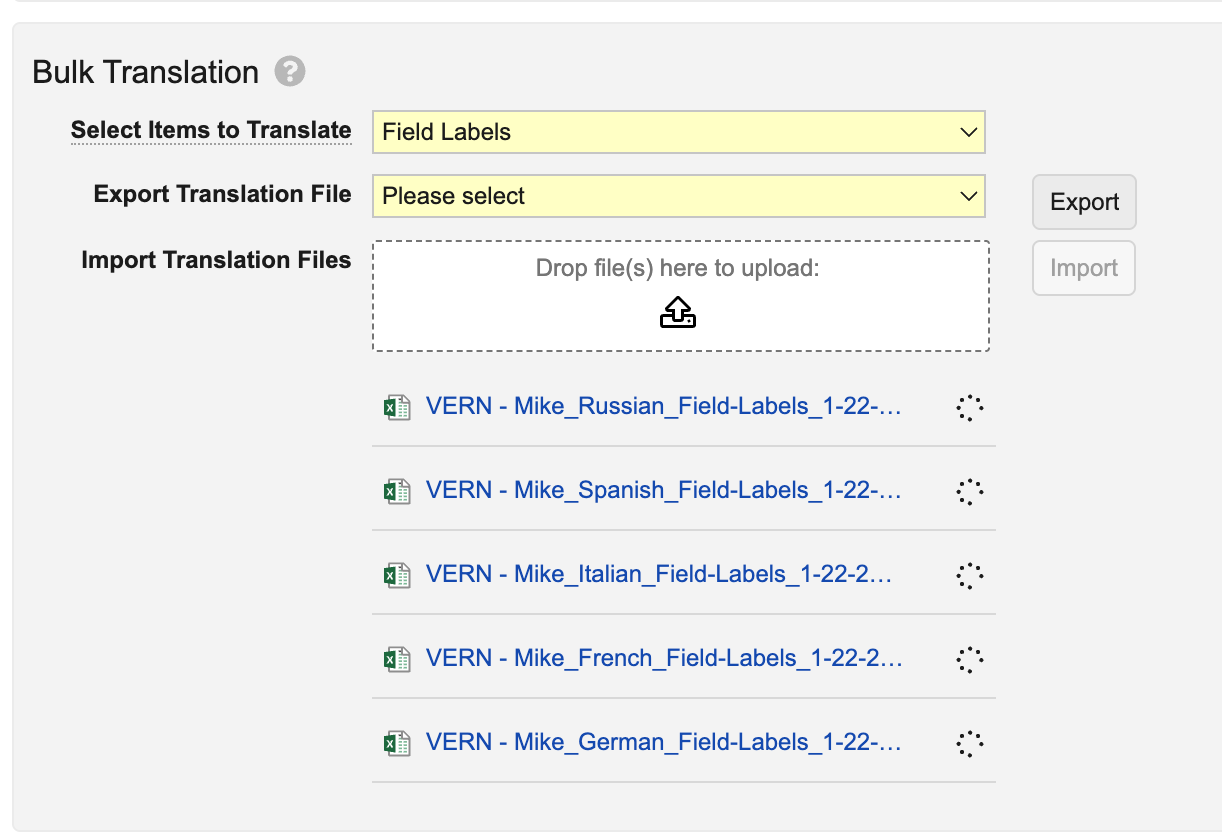Click loading spinner next to Russian file
This screenshot has width=1222, height=836.
[x=969, y=407]
